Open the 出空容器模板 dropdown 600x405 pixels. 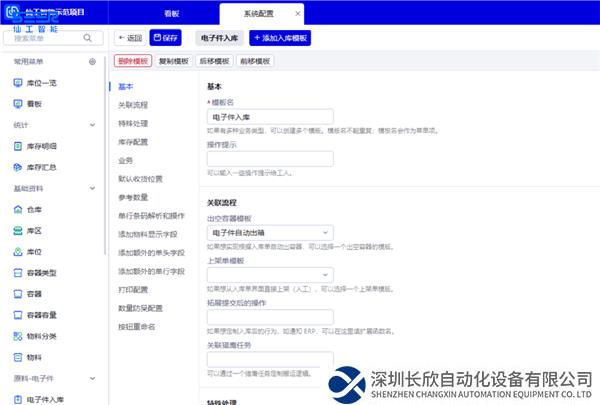tap(269, 232)
